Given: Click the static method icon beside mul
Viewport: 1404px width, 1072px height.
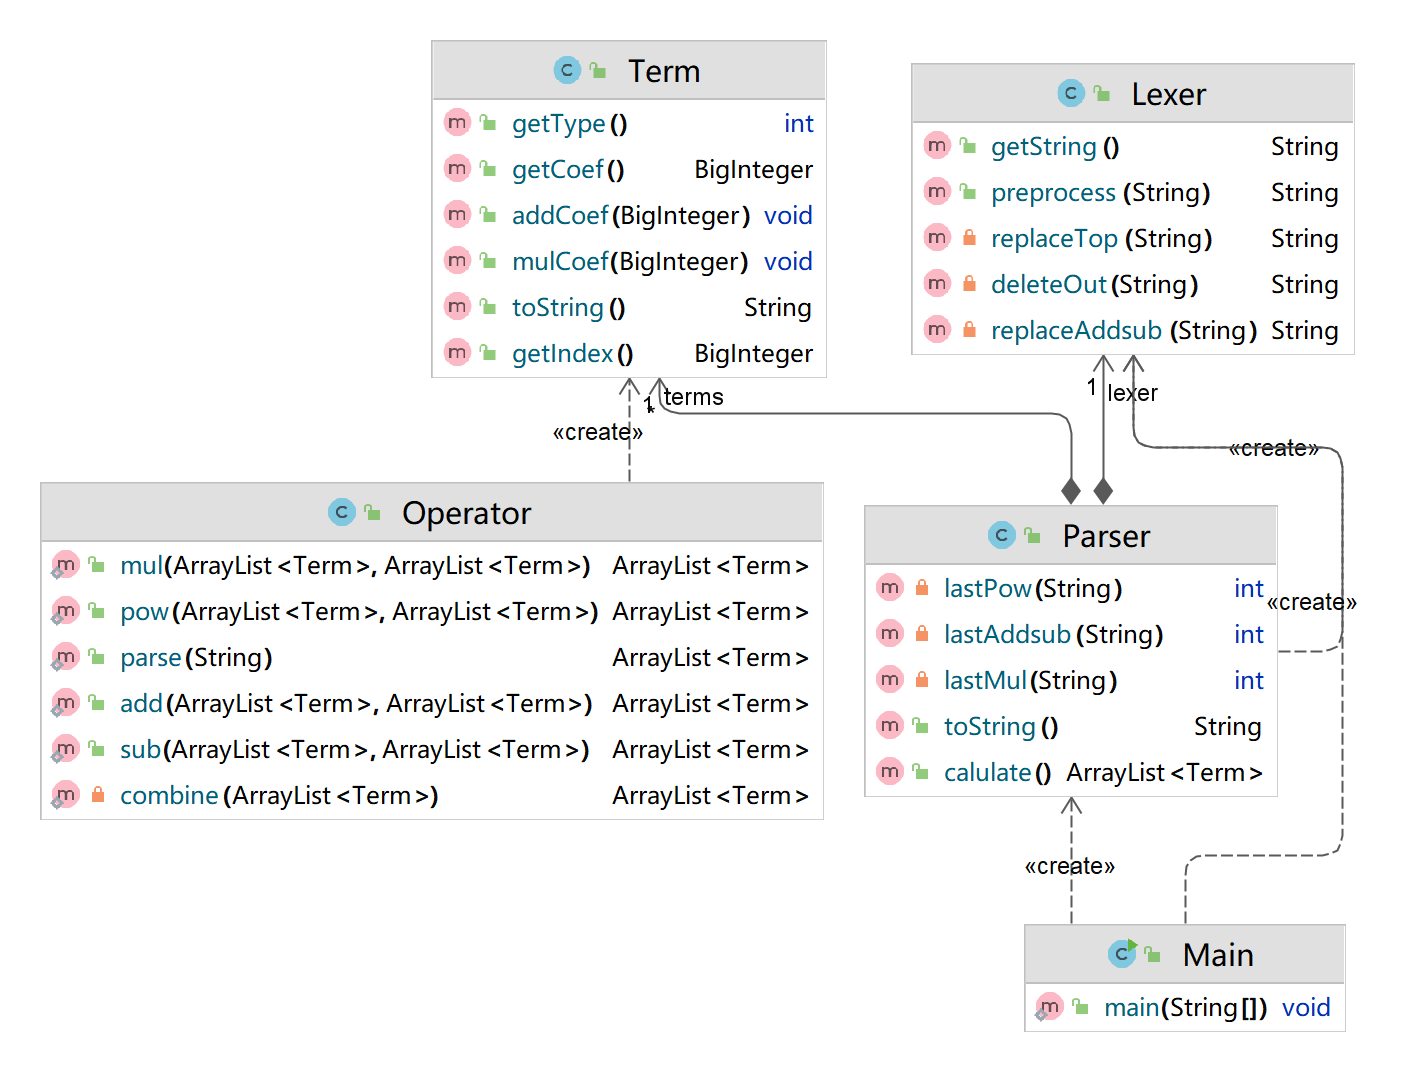Looking at the screenshot, I should [65, 565].
